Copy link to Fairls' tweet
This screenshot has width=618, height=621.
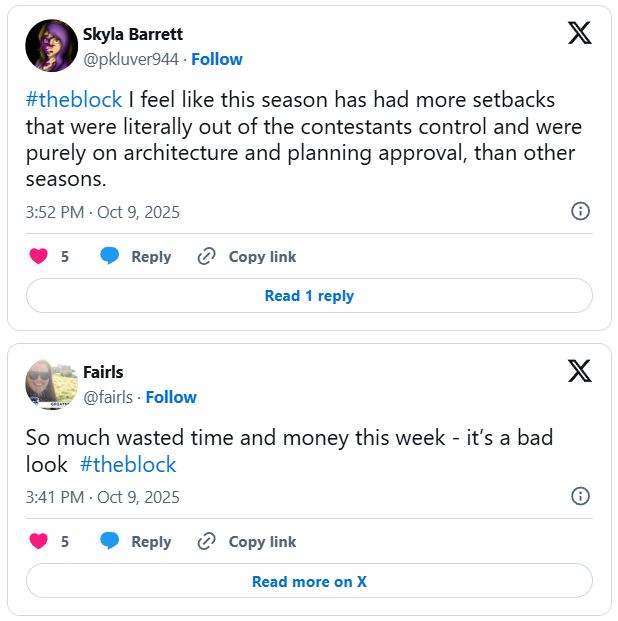(x=247, y=541)
